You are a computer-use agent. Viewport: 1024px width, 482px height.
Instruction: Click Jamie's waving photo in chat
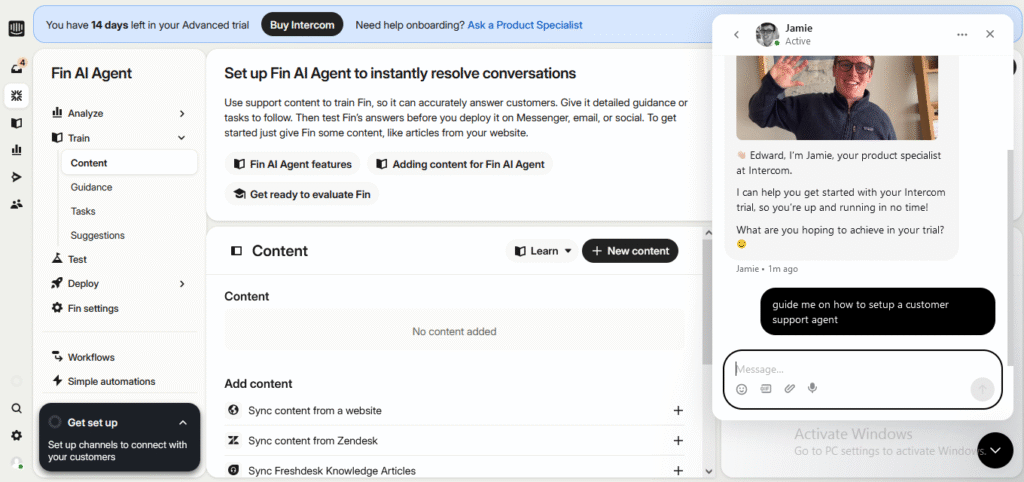[x=837, y=97]
